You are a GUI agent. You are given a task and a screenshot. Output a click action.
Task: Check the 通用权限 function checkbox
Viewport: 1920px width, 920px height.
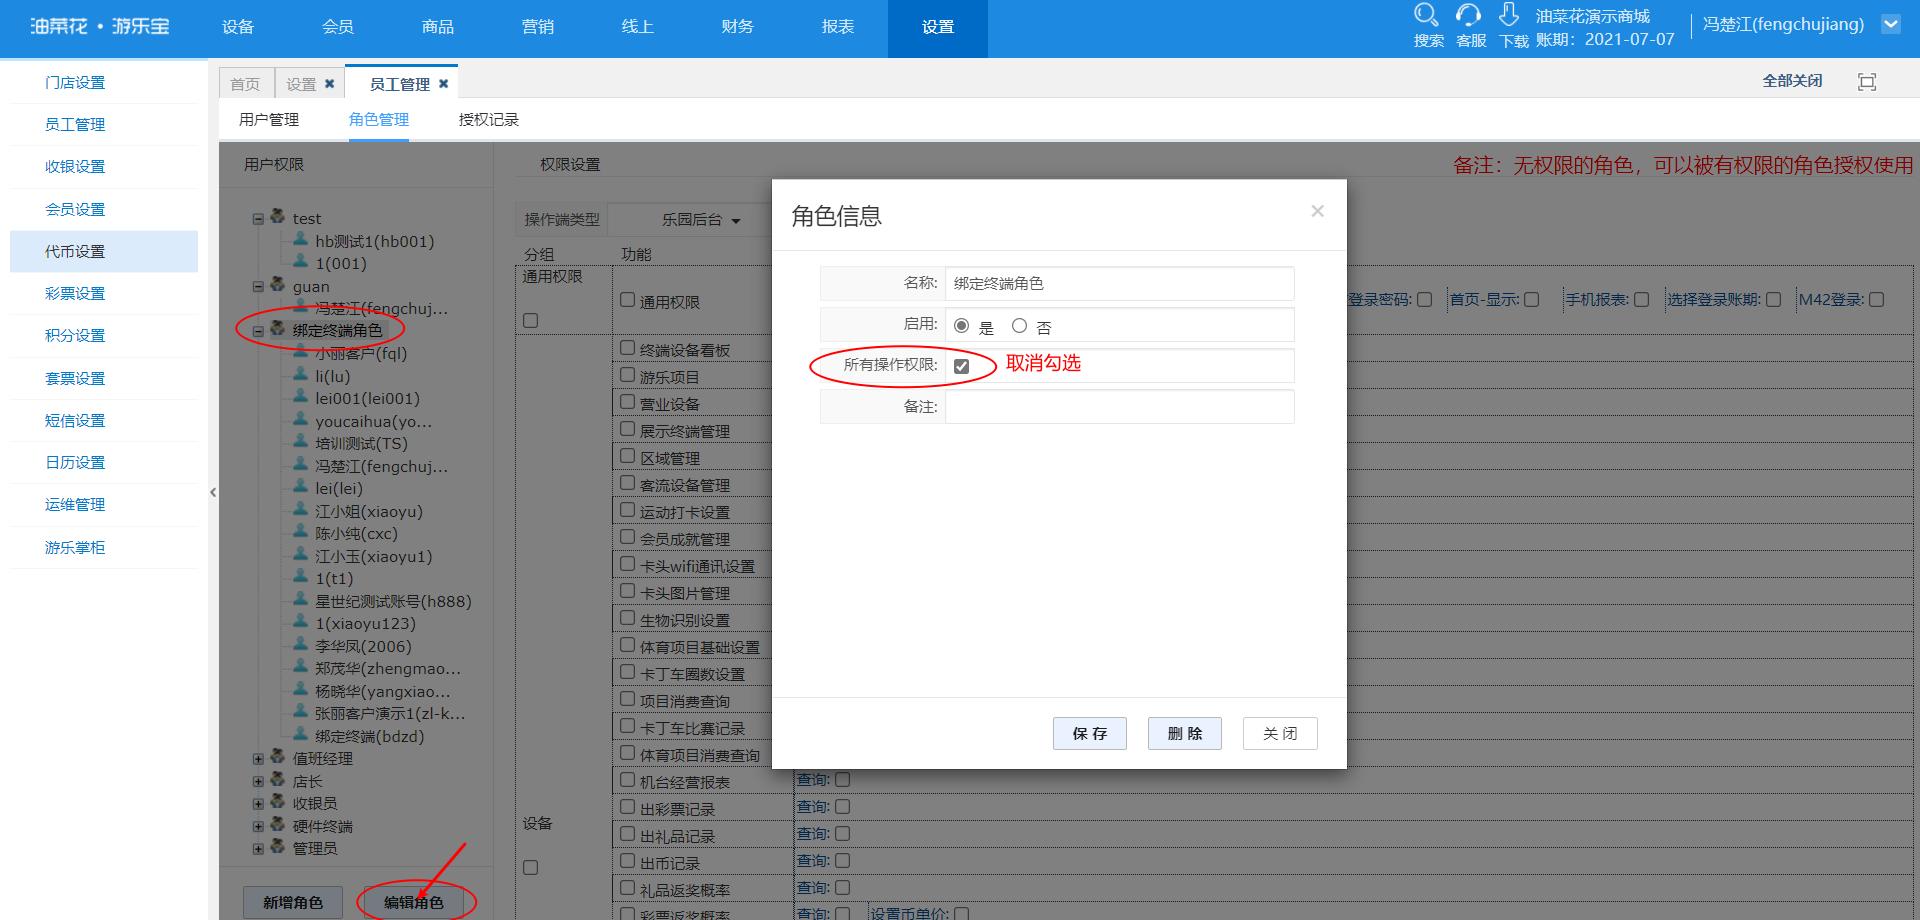(627, 299)
